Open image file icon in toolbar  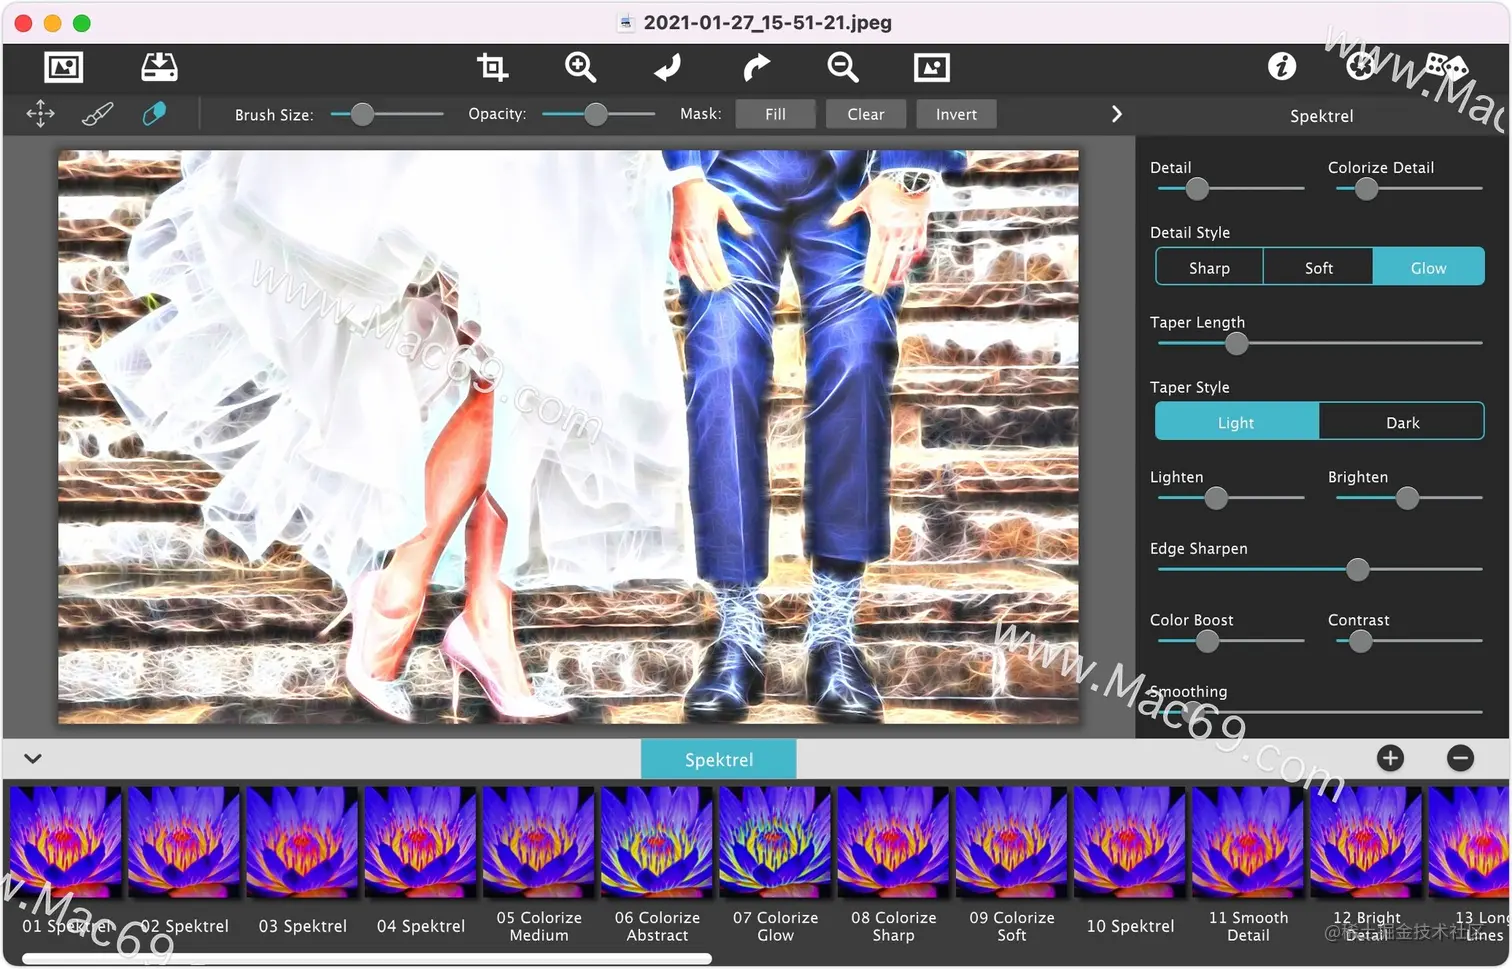[x=64, y=68]
